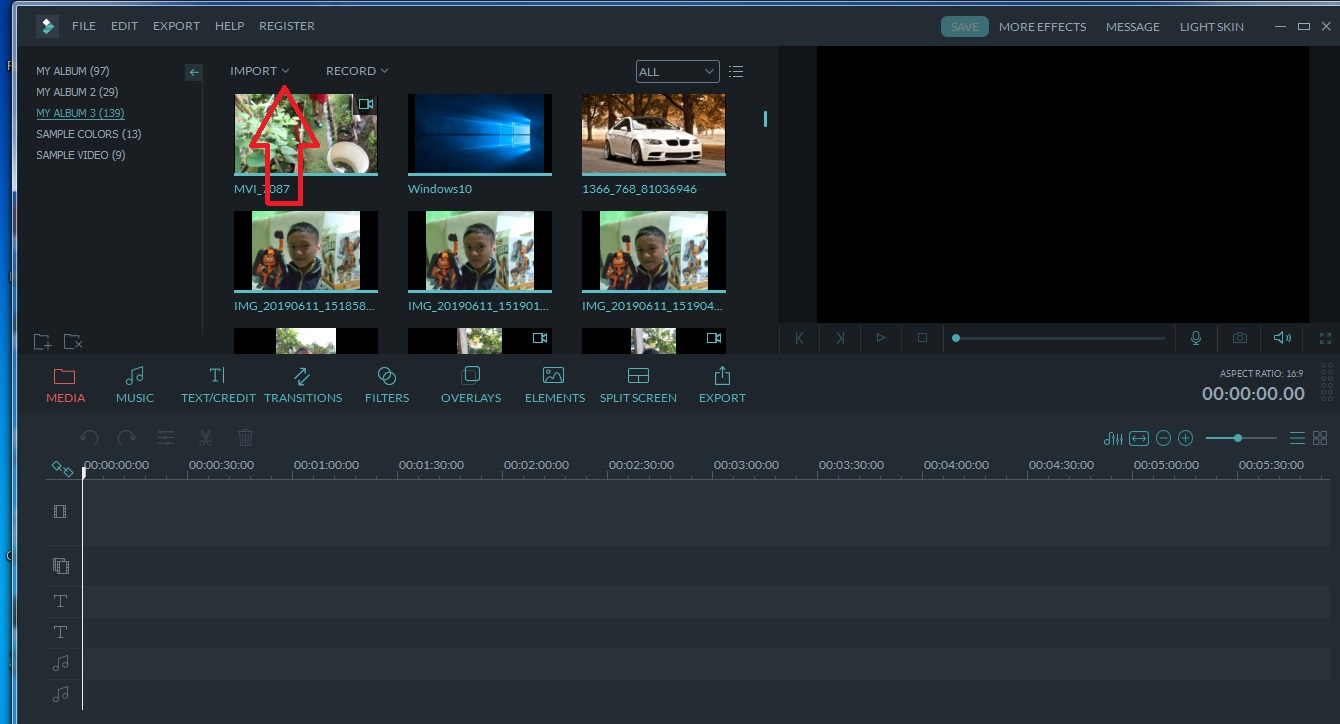Screen dimensions: 1340x724
Task: Open the ALL media filter dropdown
Action: tap(678, 72)
